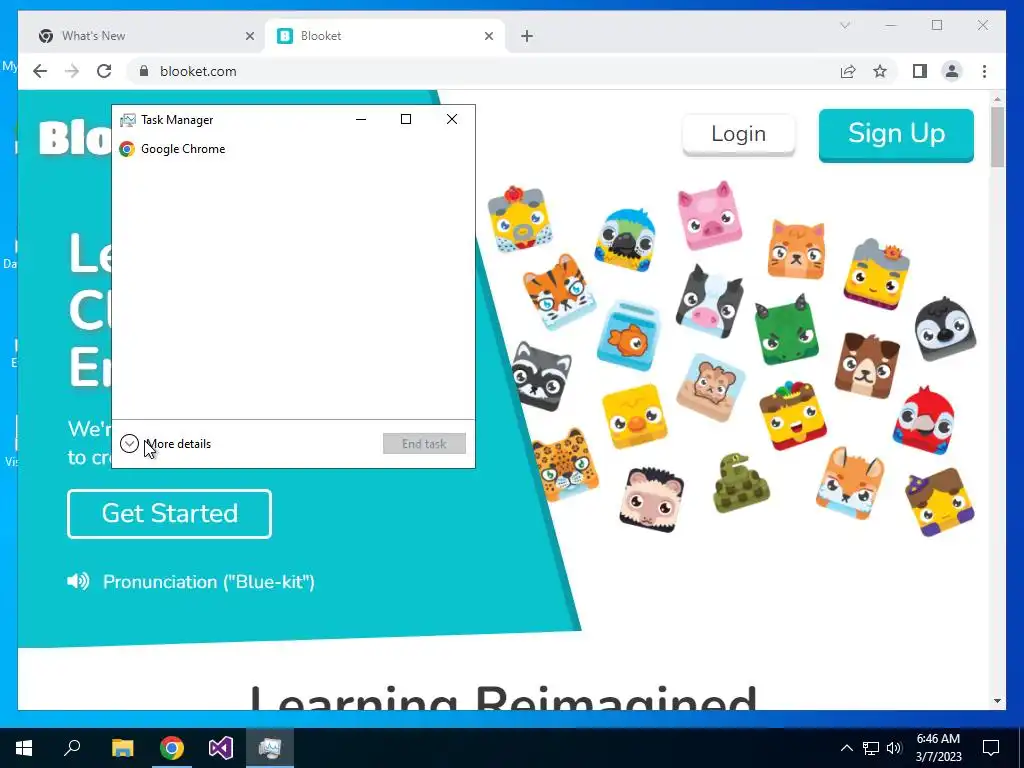Click the hedgehog Blook
This screenshot has height=768, width=1024.
point(651,500)
